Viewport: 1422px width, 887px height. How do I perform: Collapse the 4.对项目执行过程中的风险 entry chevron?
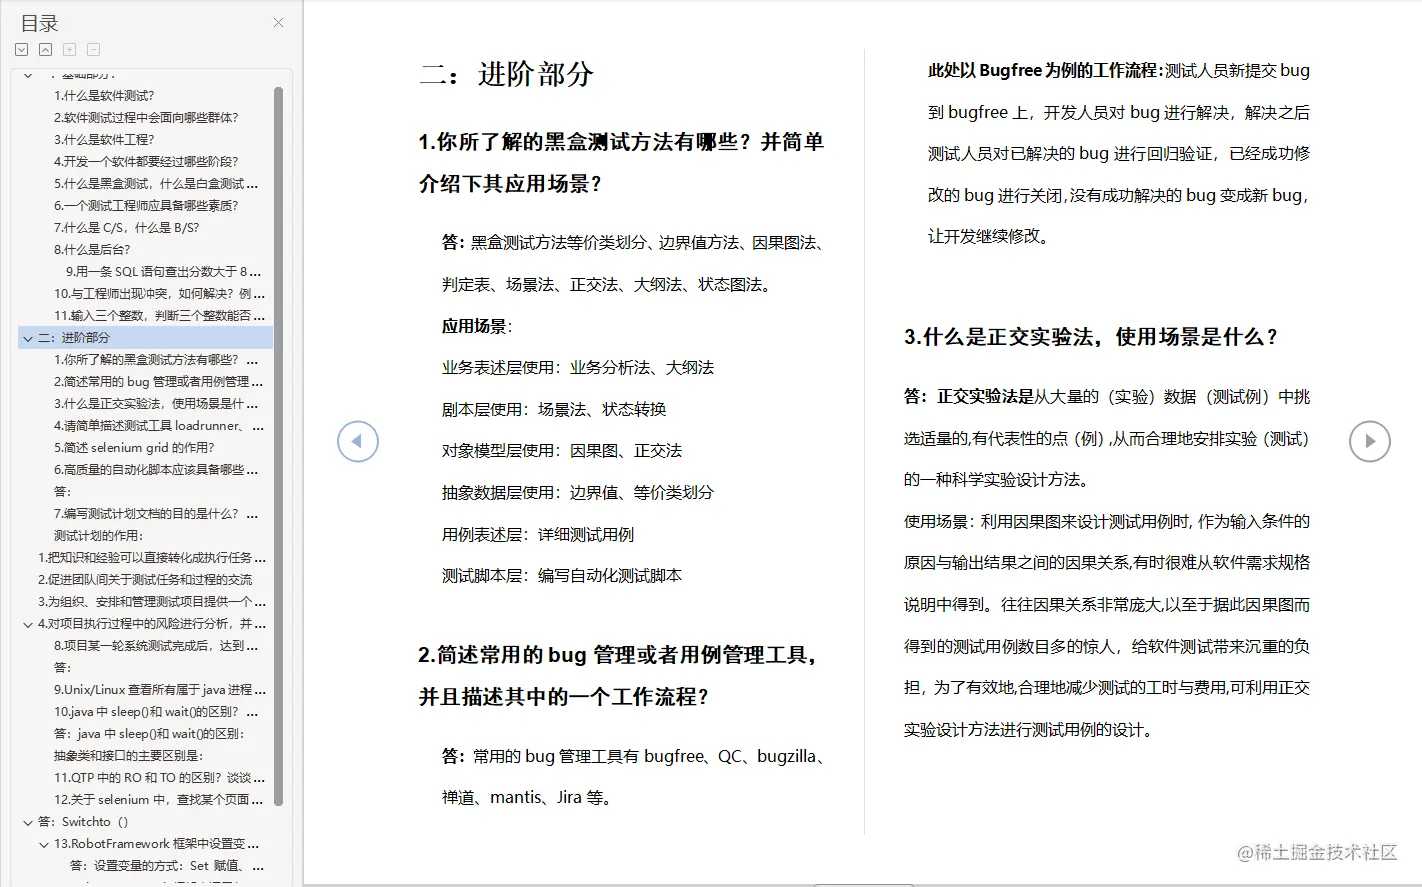coord(27,623)
